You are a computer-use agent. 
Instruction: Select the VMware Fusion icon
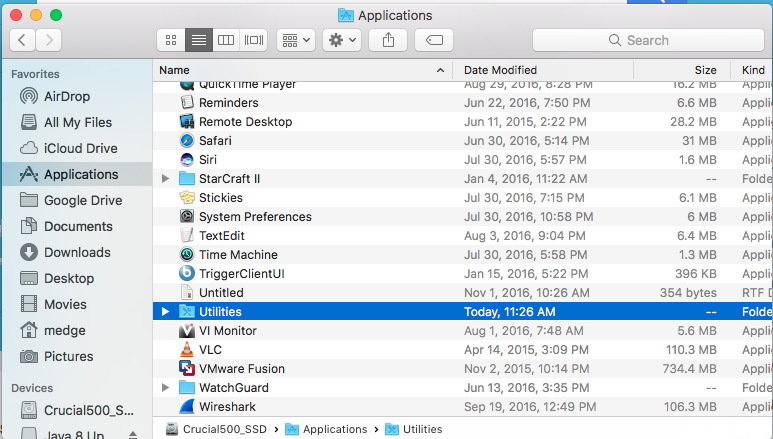[187, 368]
